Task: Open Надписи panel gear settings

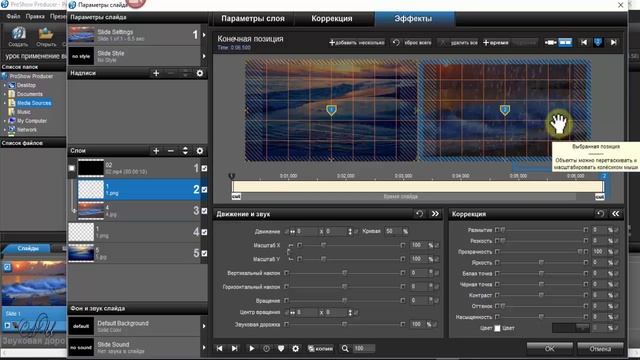Action: (200, 73)
